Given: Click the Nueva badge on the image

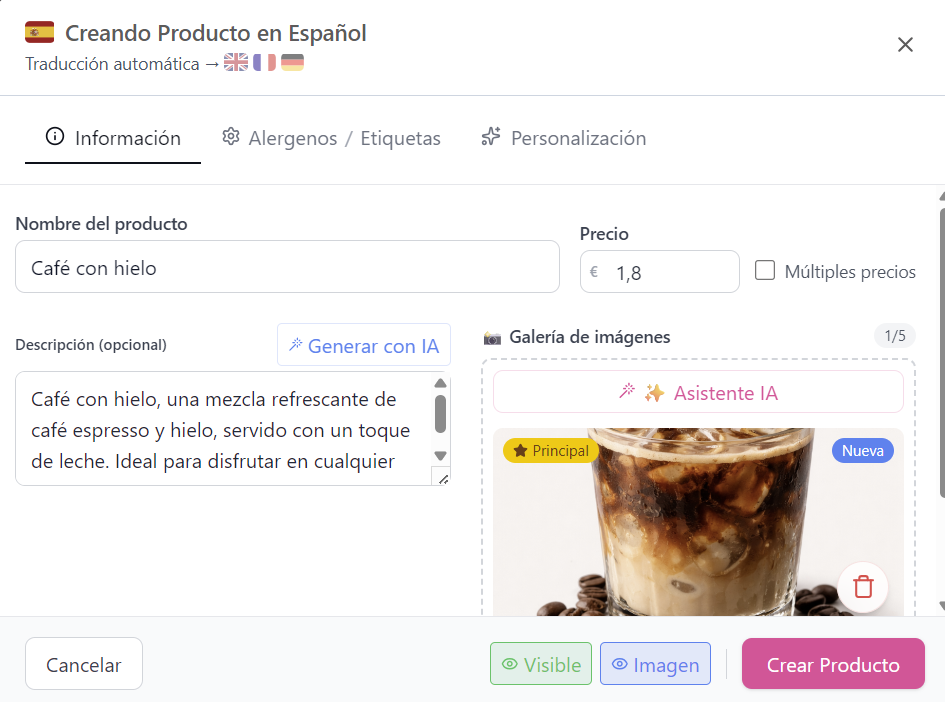Looking at the screenshot, I should 862,450.
